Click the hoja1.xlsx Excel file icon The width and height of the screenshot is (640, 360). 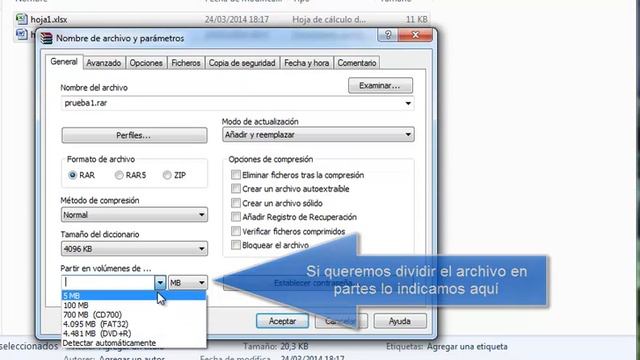click(21, 19)
